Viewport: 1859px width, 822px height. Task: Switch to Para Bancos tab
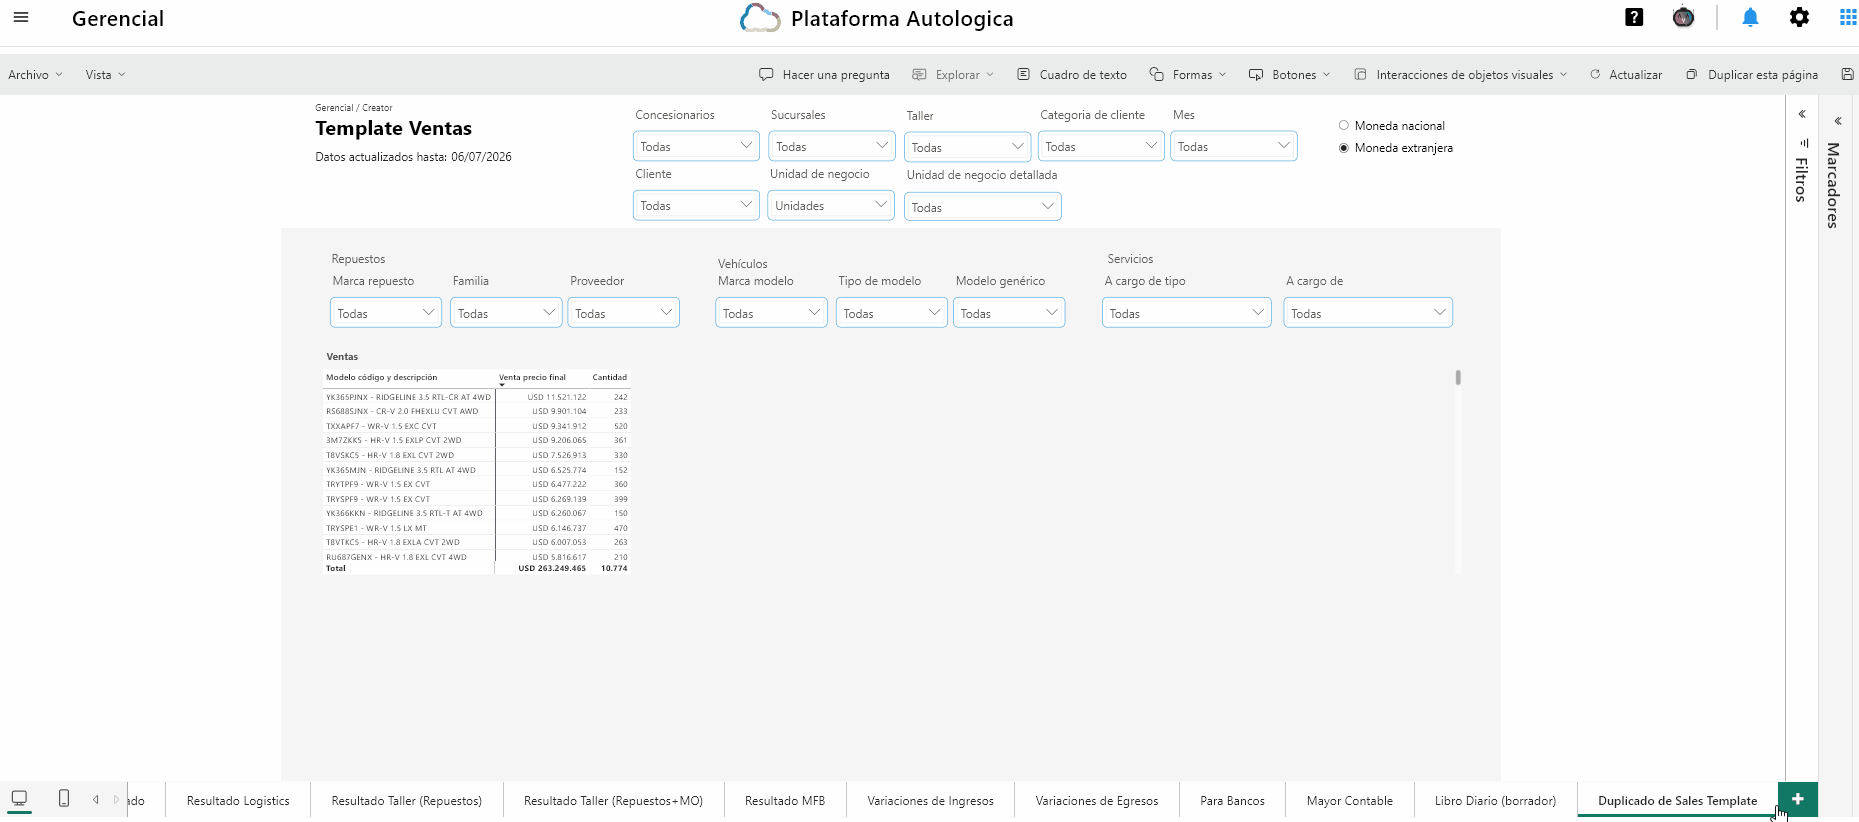point(1232,800)
